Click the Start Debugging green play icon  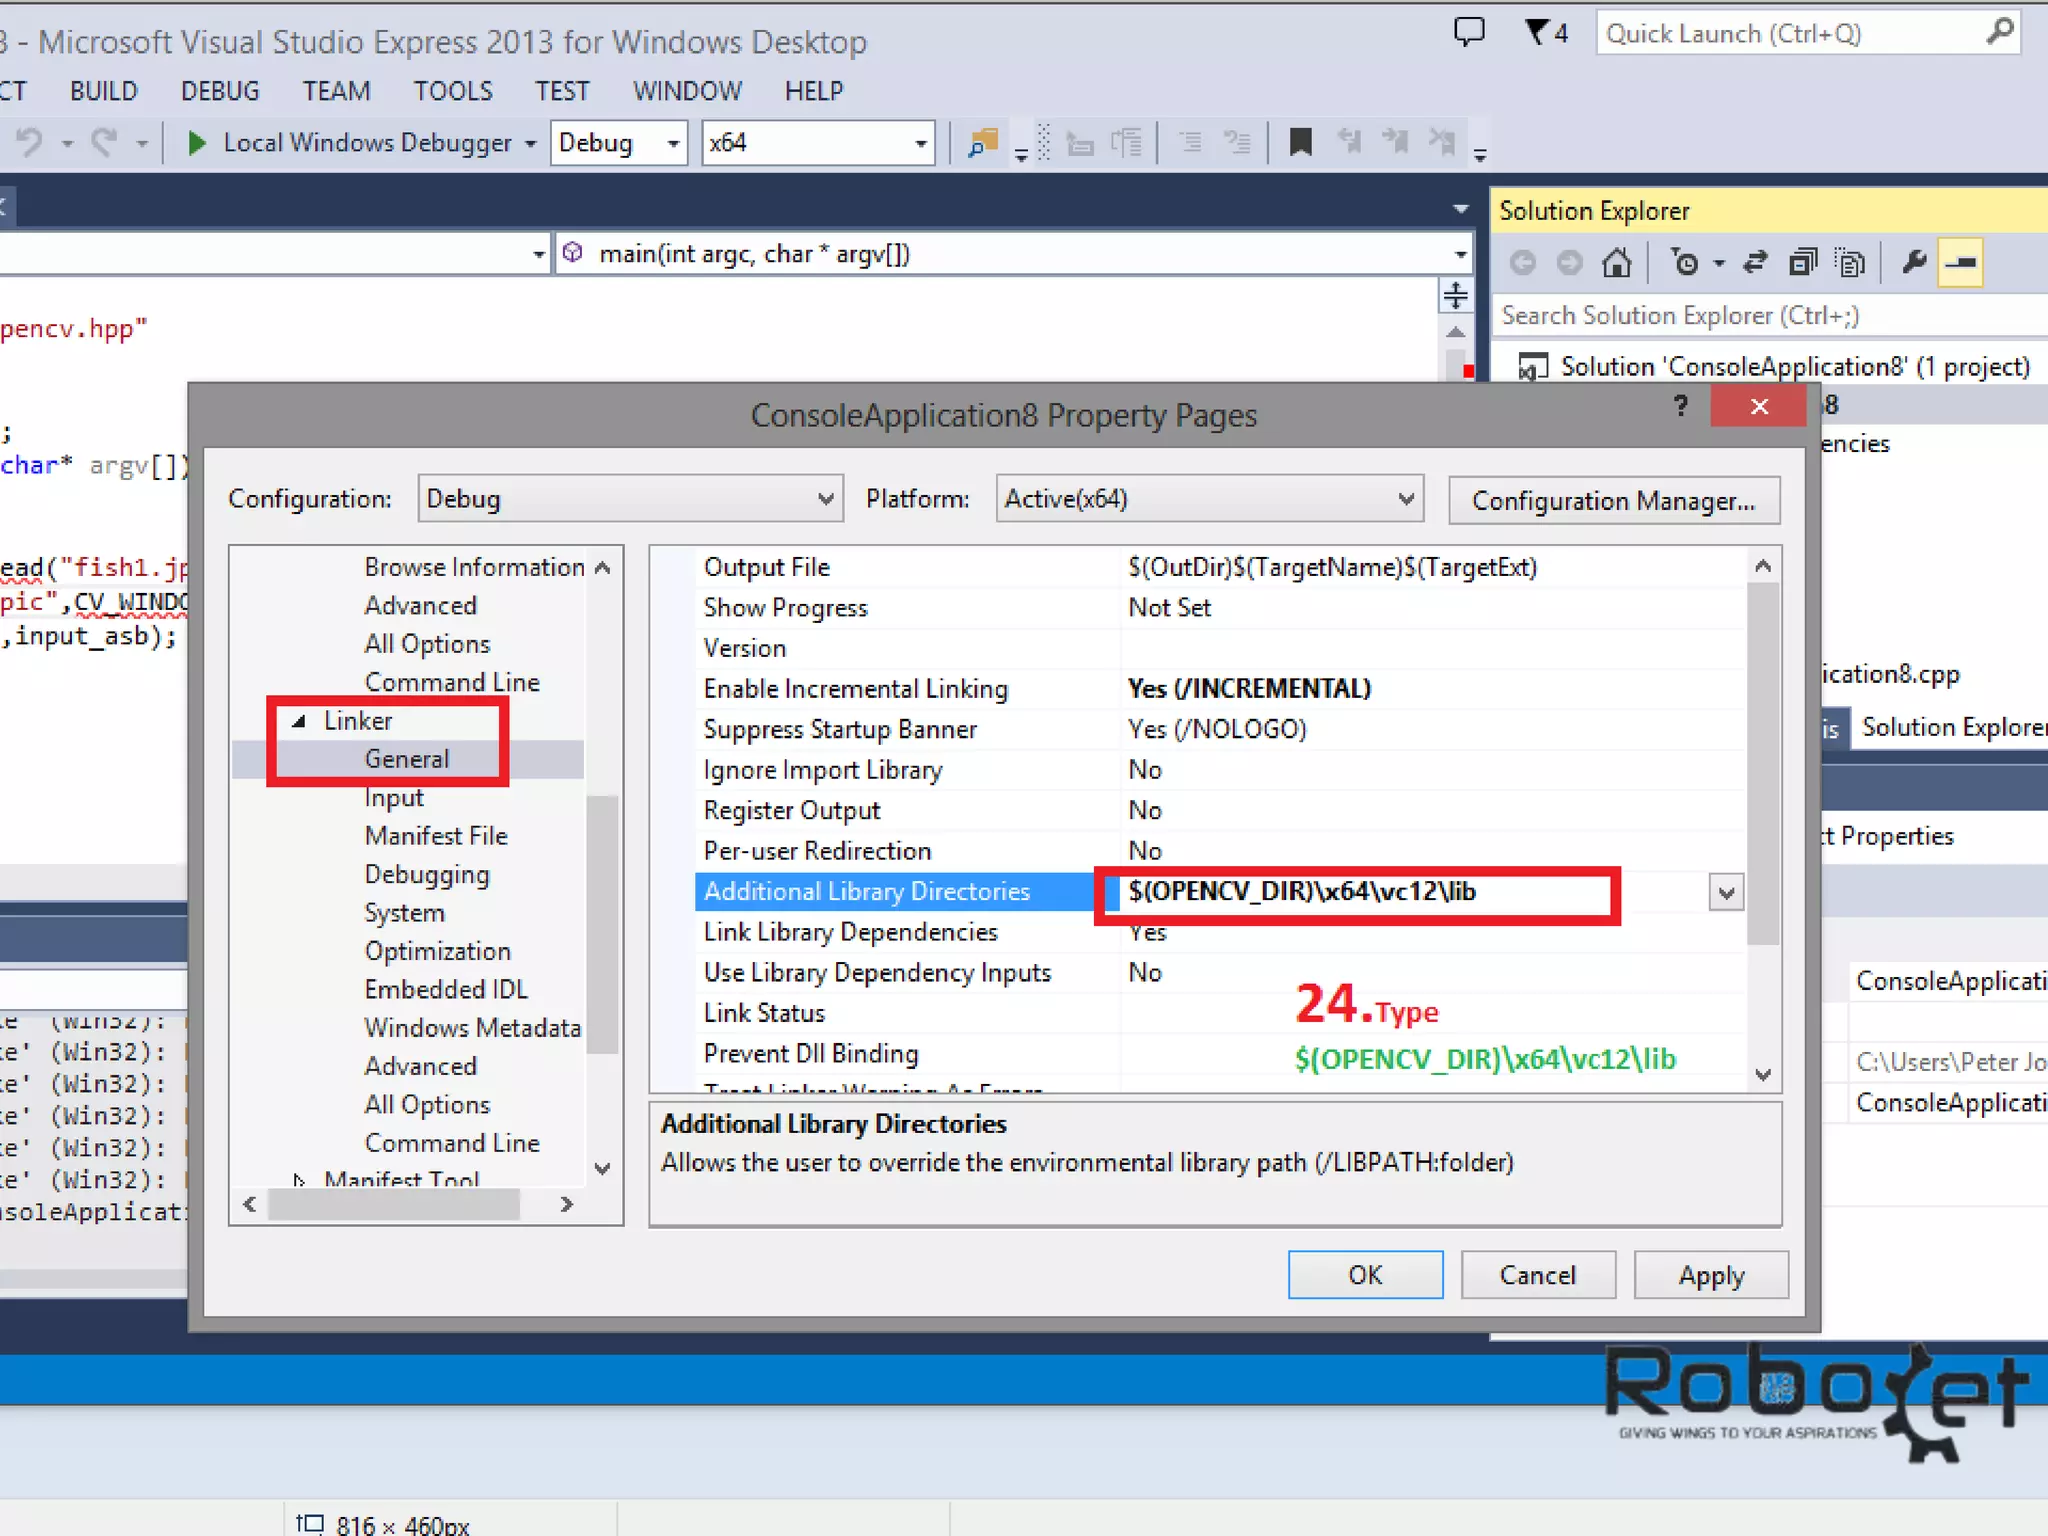[x=197, y=143]
